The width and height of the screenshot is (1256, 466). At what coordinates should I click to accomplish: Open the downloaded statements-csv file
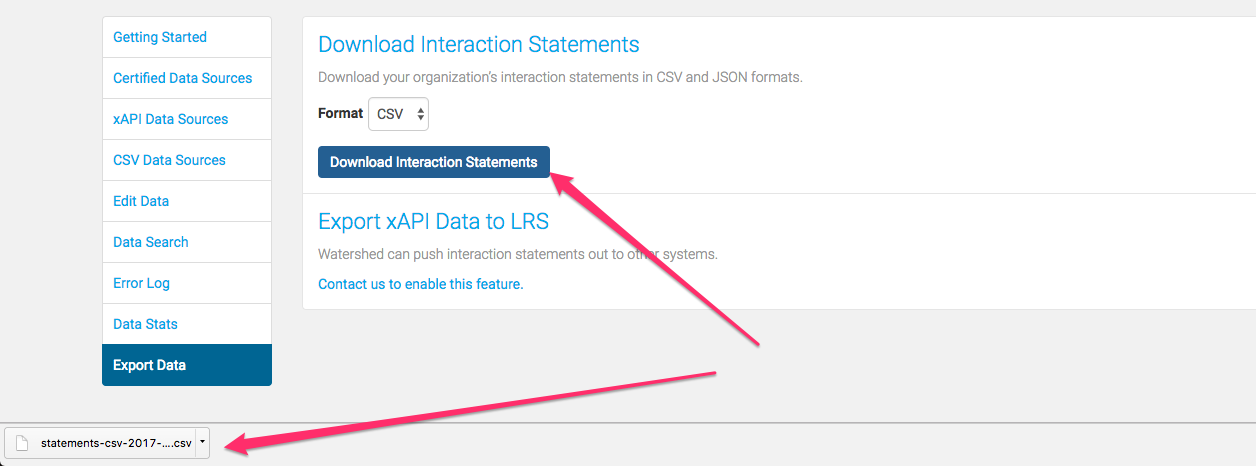click(115, 442)
